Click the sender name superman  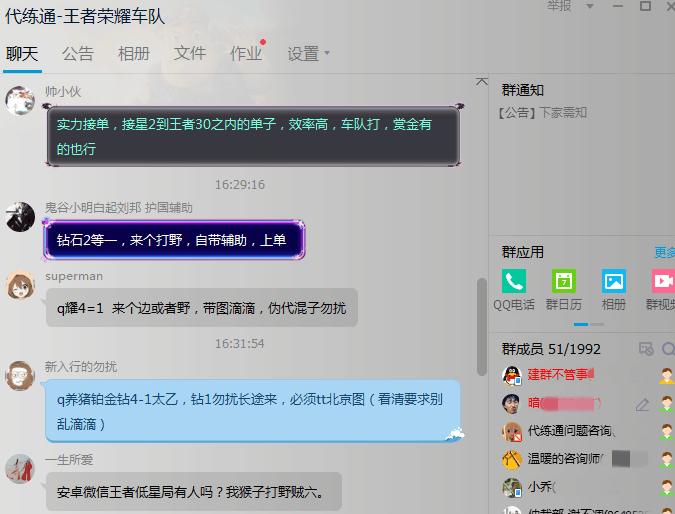[74, 276]
